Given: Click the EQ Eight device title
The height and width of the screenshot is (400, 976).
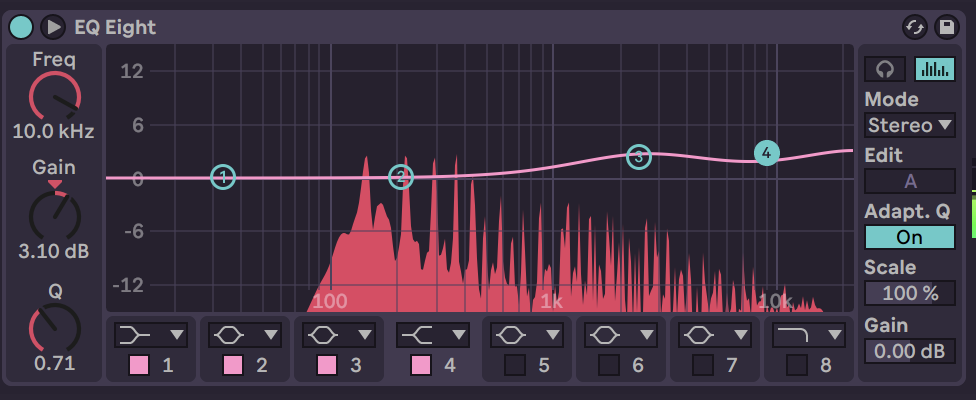Looking at the screenshot, I should click(x=115, y=27).
